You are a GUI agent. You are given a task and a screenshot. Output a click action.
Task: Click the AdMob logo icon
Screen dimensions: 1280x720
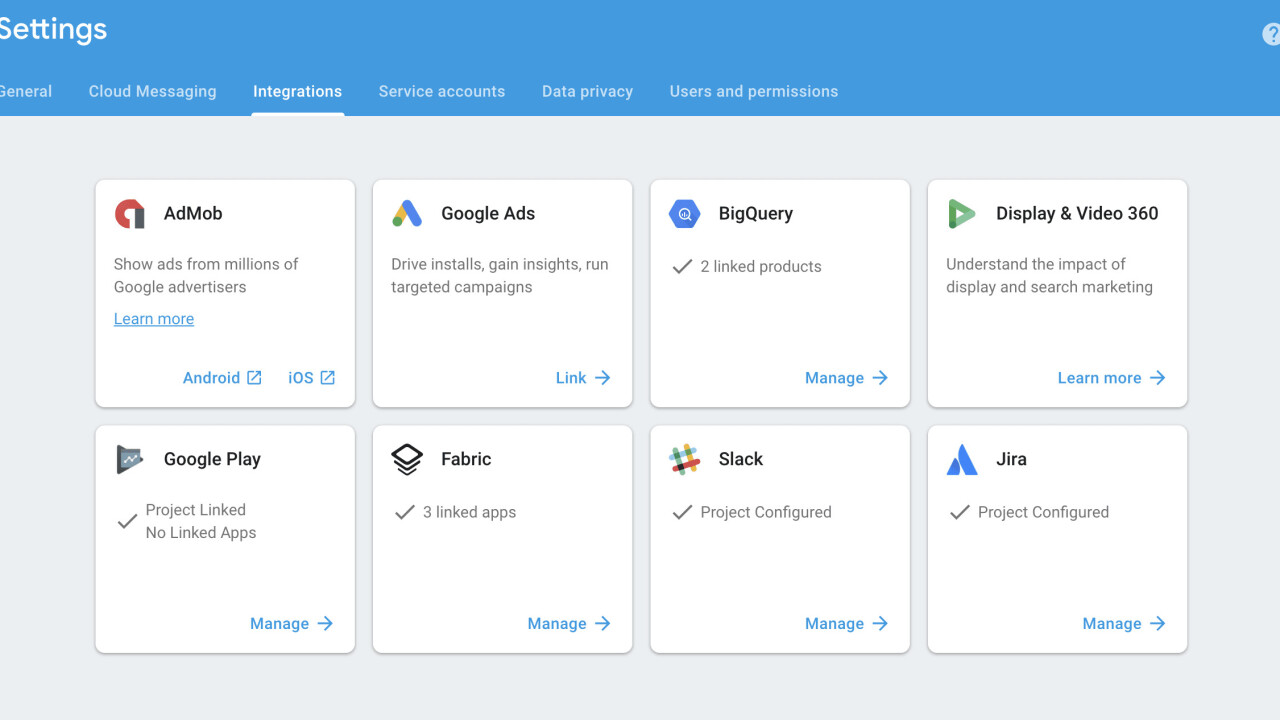point(130,214)
